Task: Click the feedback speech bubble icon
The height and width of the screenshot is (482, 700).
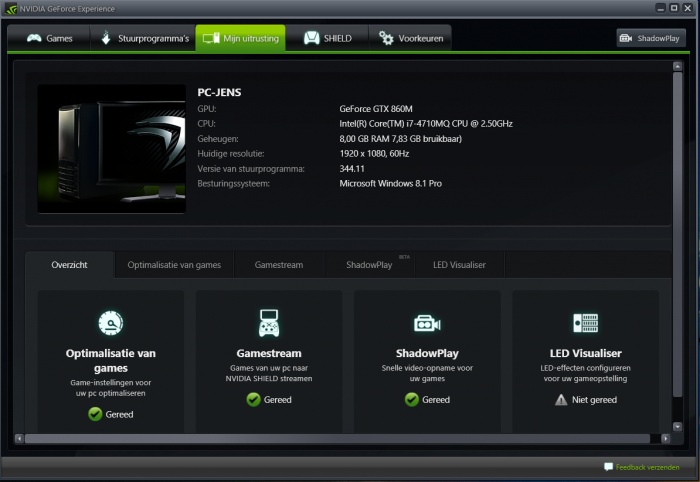Action: click(608, 467)
